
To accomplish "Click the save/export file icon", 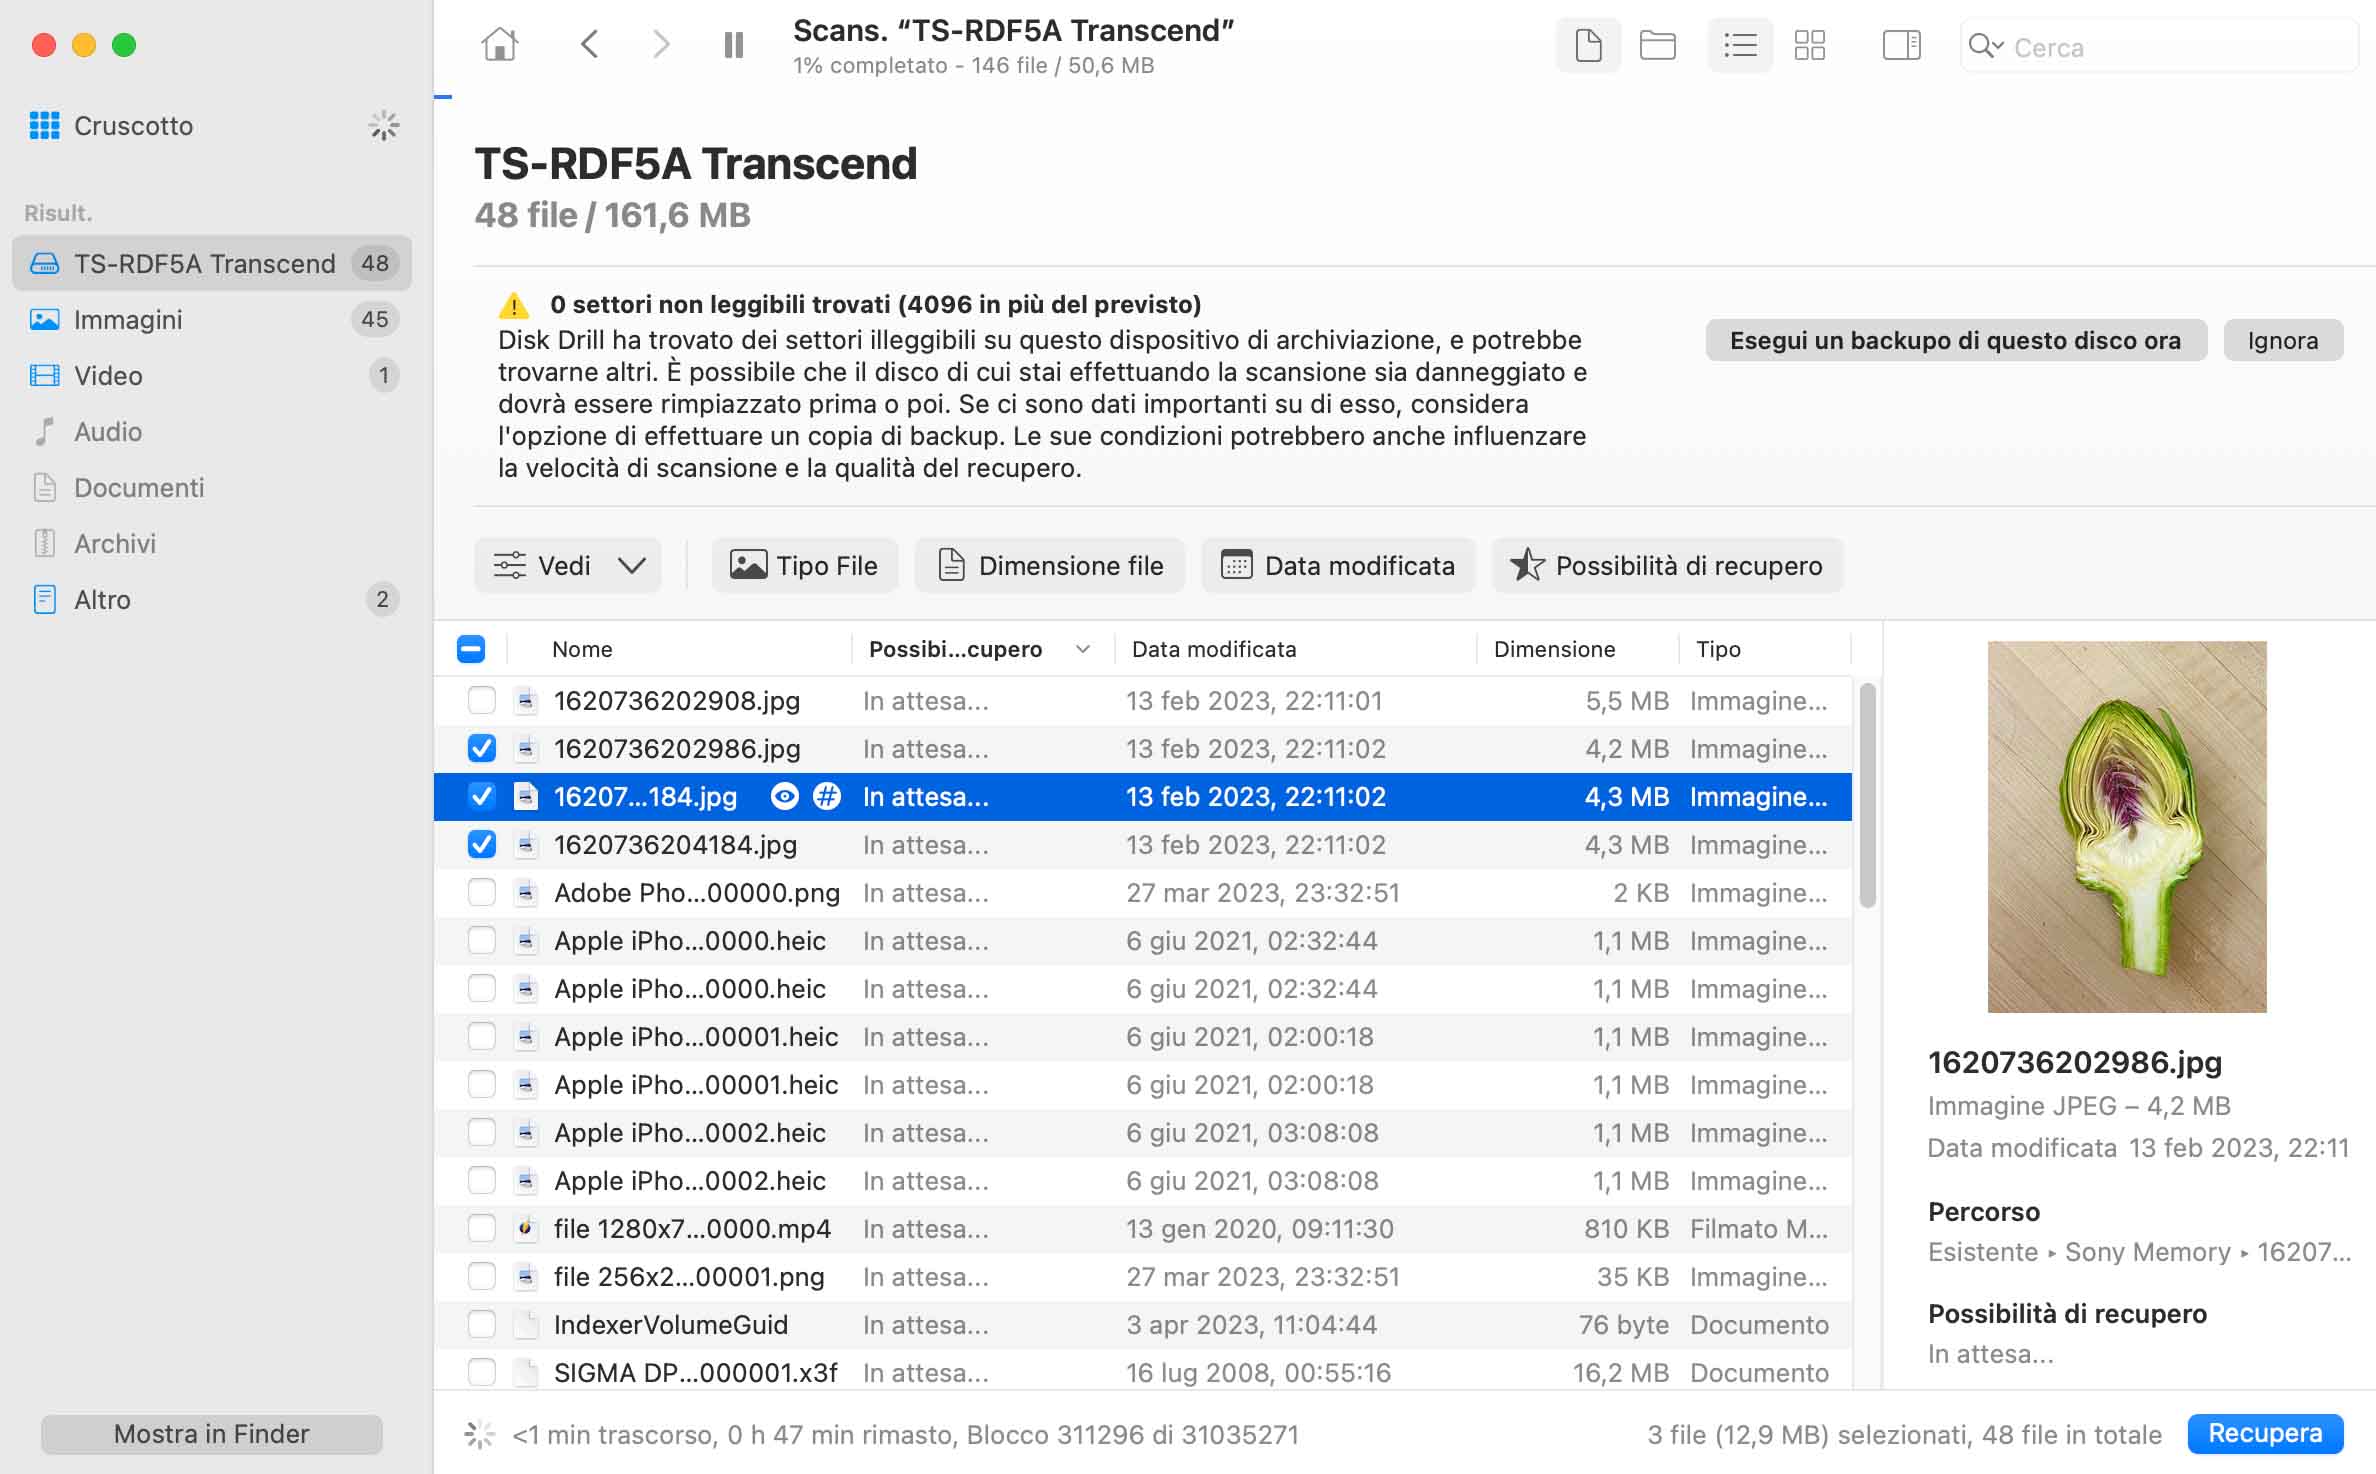I will (1586, 46).
